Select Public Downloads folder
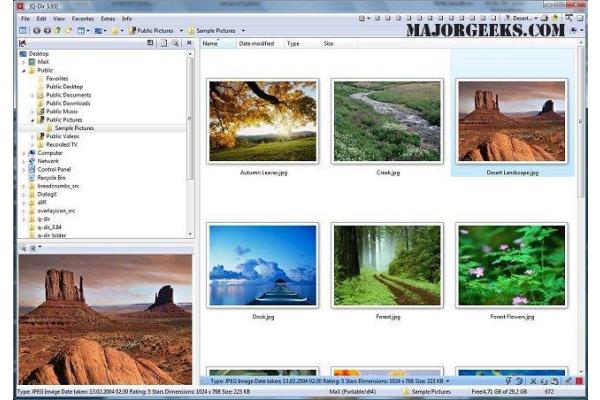Image resolution: width=600 pixels, height=400 pixels. 68,103
